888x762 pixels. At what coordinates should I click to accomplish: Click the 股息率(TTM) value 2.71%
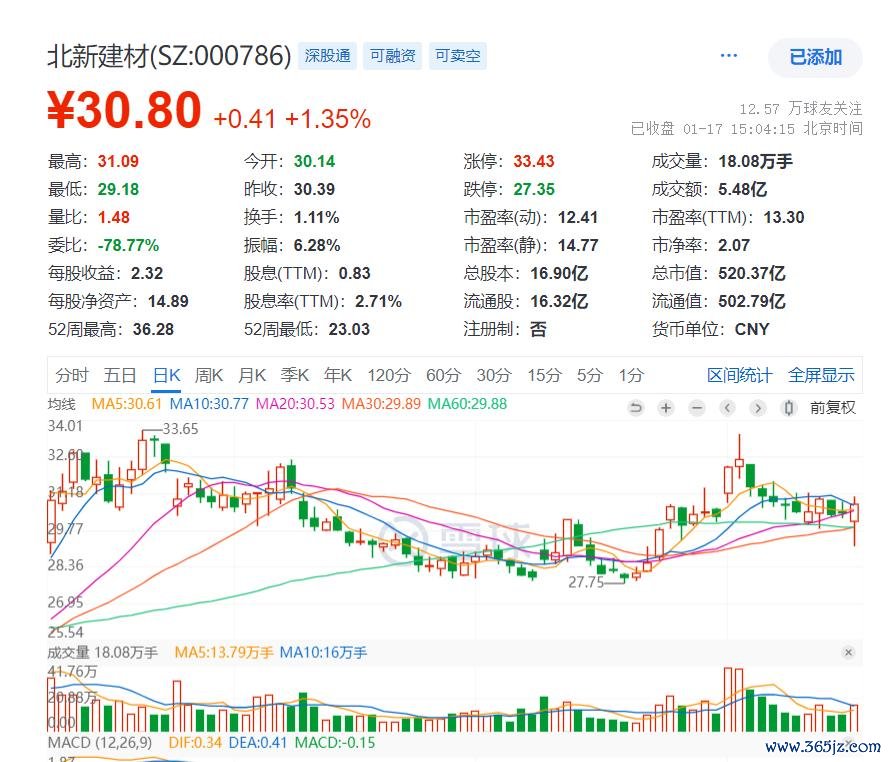378,301
